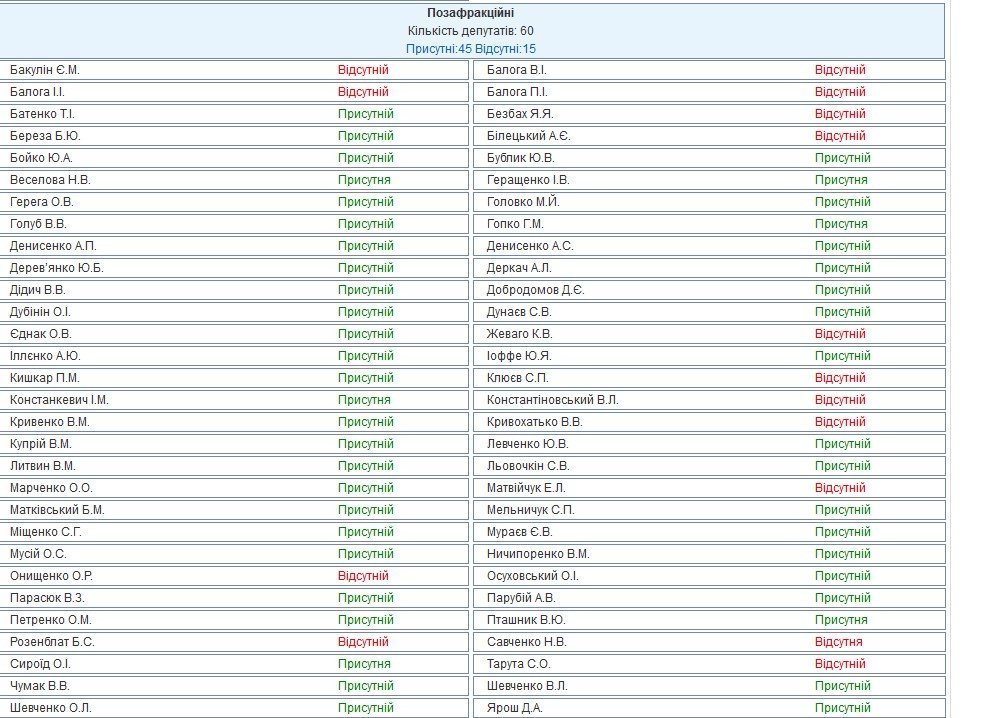
Task: Click on Константіновський В.Л. entry
Action: point(553,400)
